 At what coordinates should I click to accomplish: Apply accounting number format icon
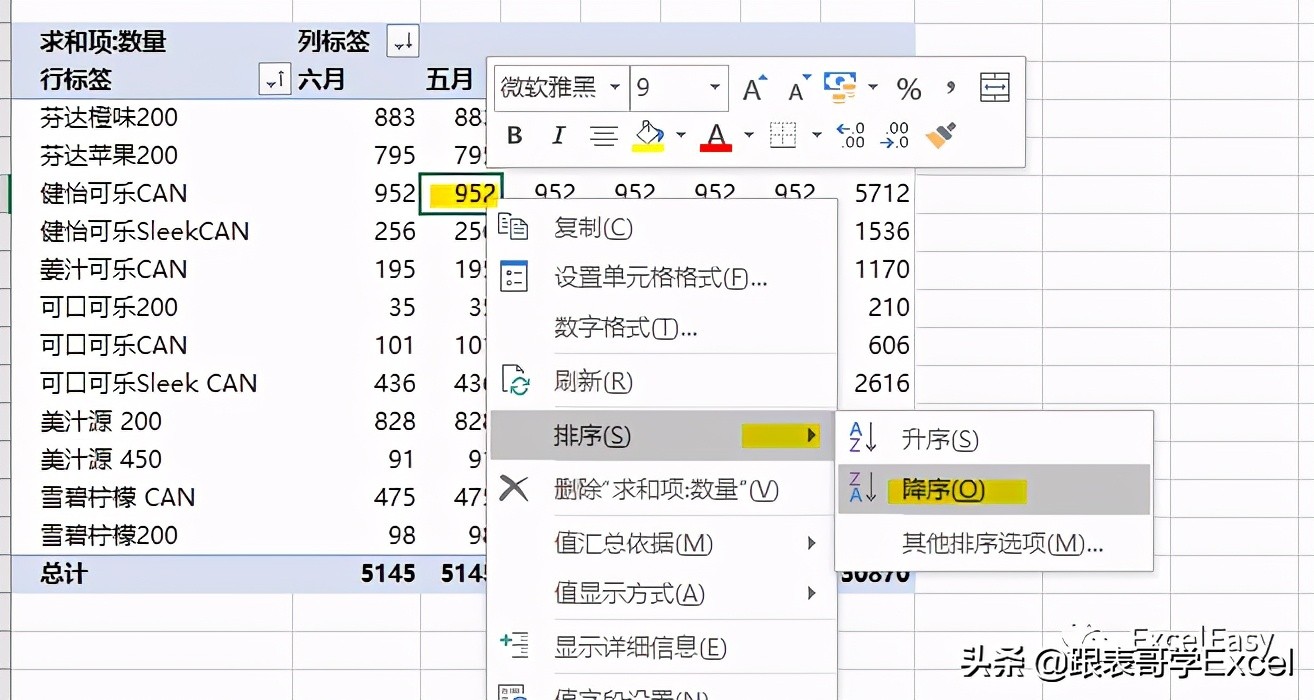point(841,87)
